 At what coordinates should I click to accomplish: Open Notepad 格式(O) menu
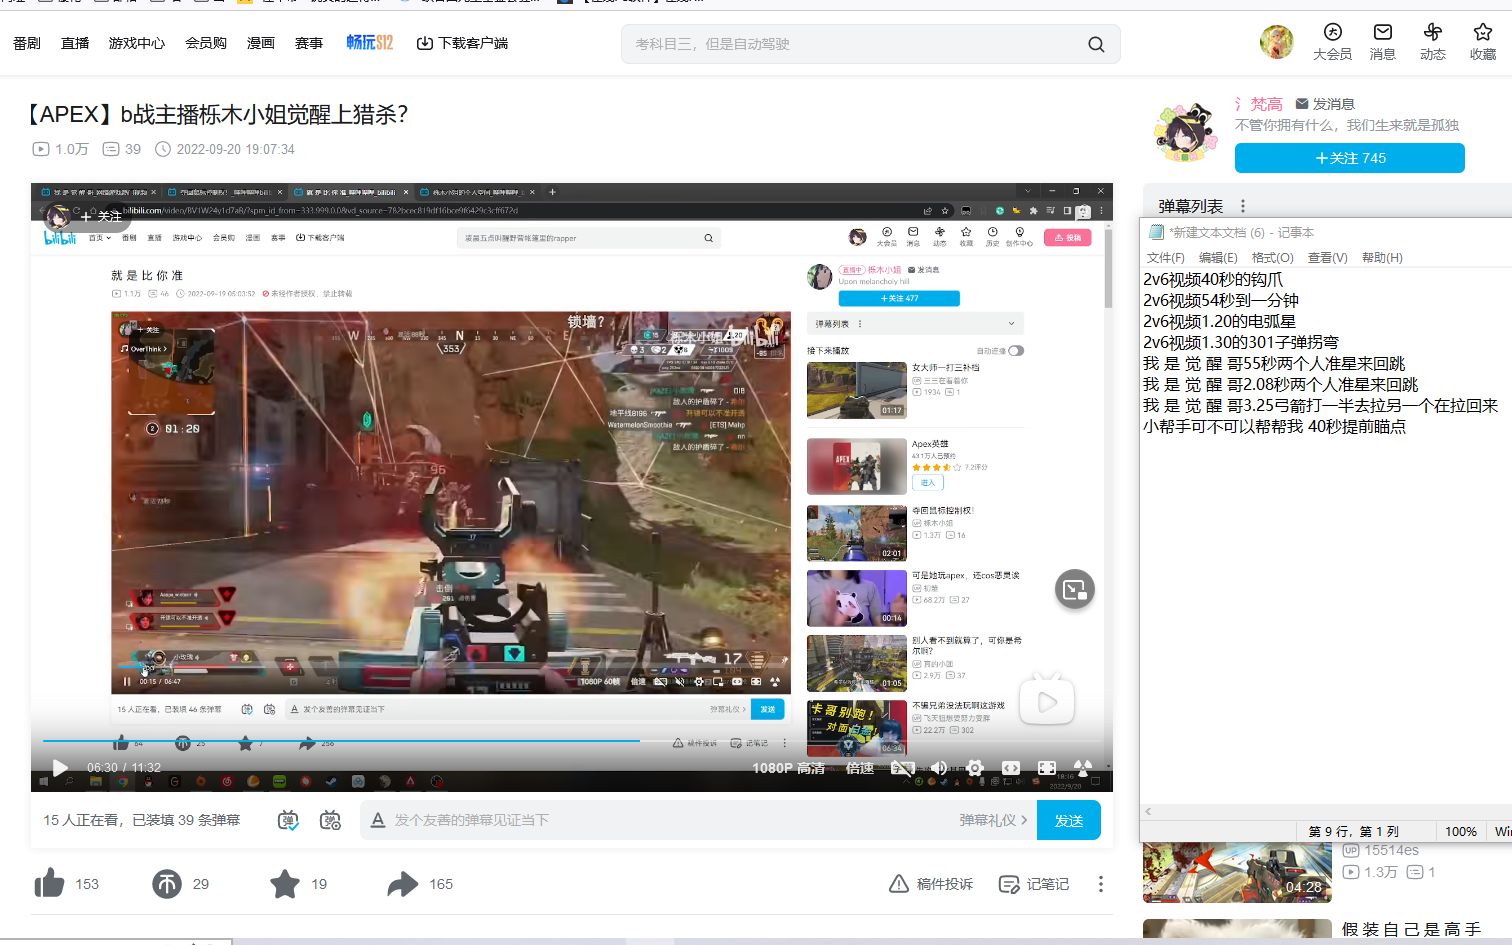click(1273, 258)
